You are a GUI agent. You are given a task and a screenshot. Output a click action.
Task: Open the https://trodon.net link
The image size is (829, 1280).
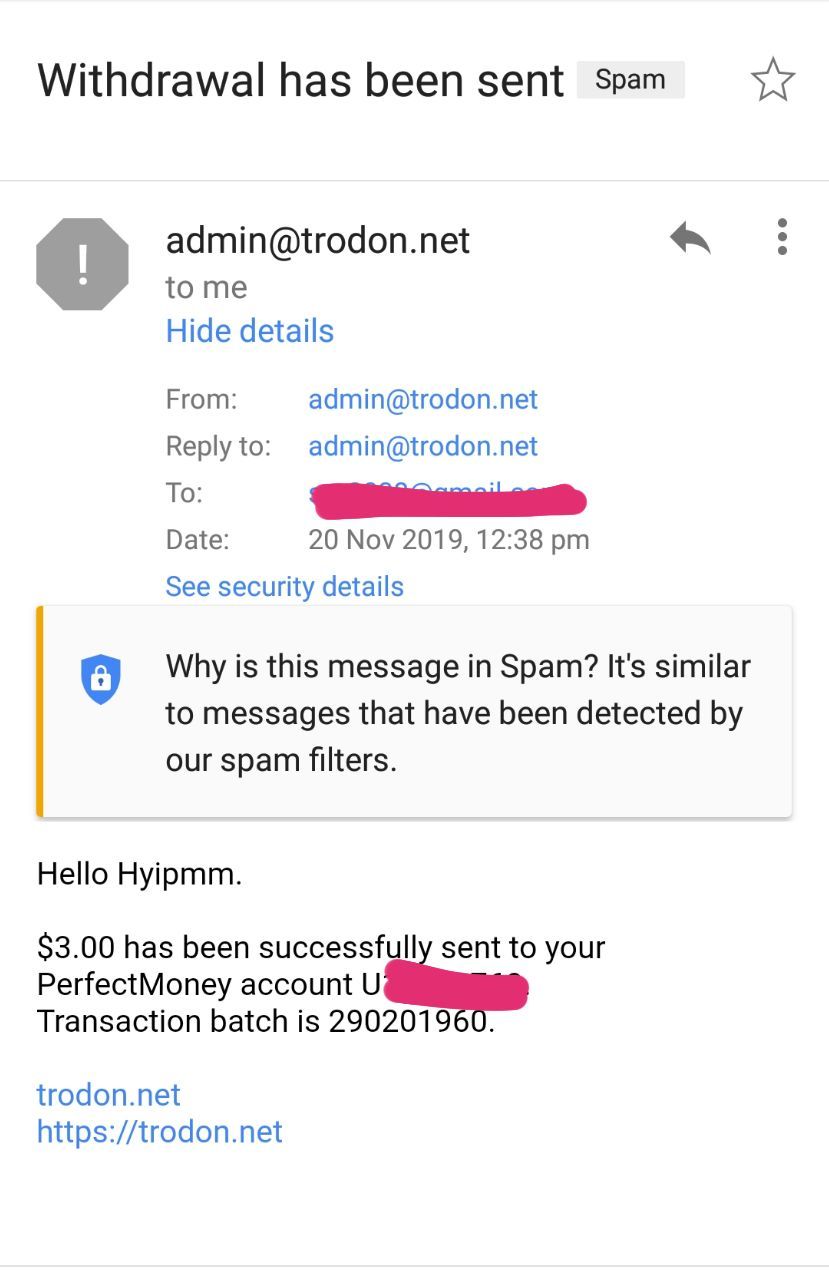(160, 1132)
